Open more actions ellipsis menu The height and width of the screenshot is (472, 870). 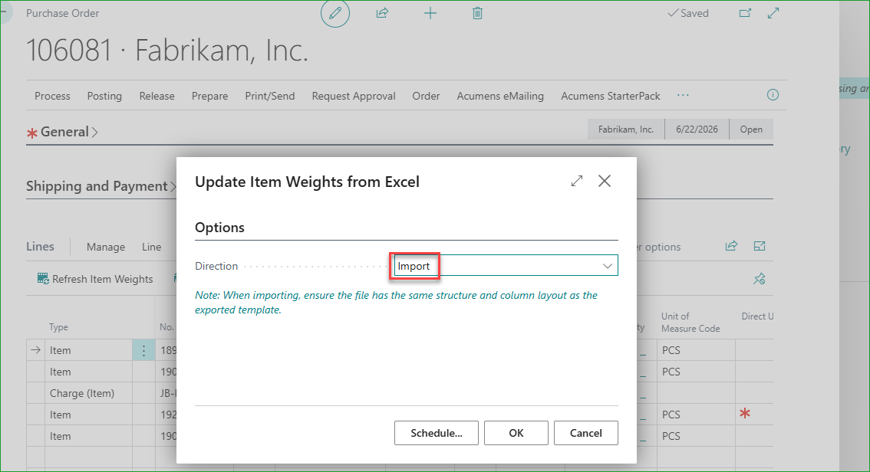682,95
